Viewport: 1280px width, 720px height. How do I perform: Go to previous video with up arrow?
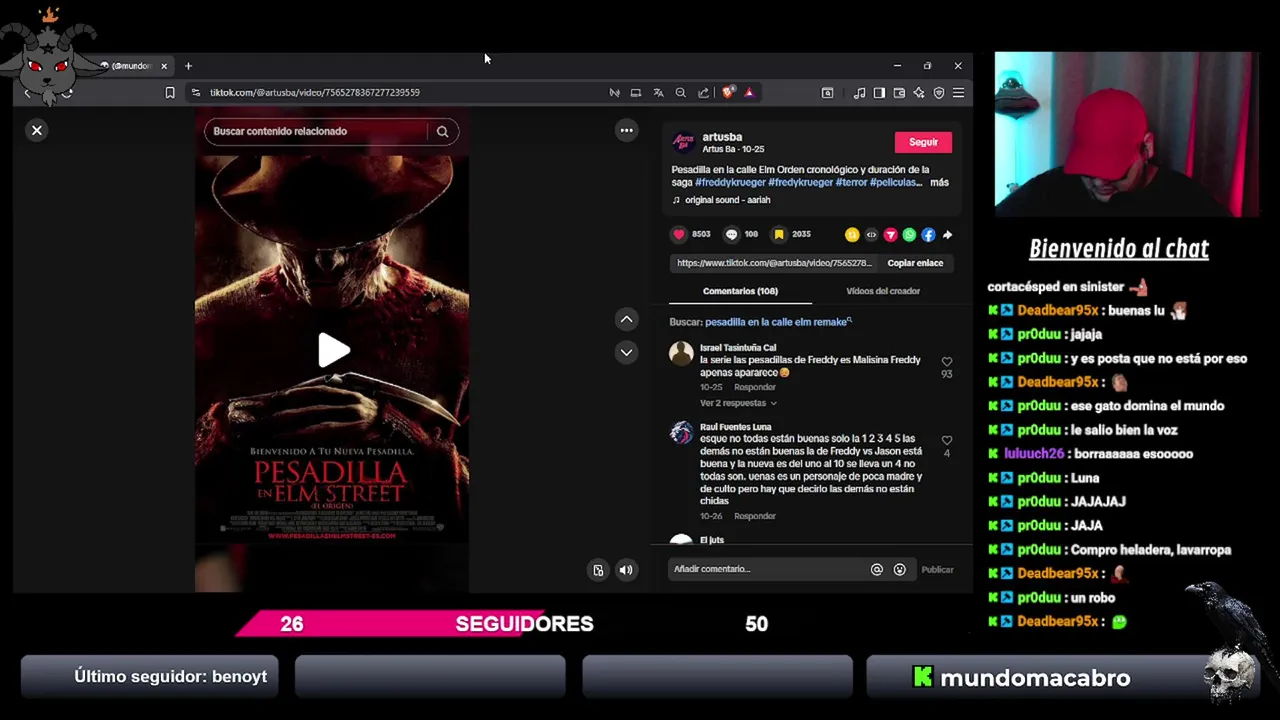(626, 319)
